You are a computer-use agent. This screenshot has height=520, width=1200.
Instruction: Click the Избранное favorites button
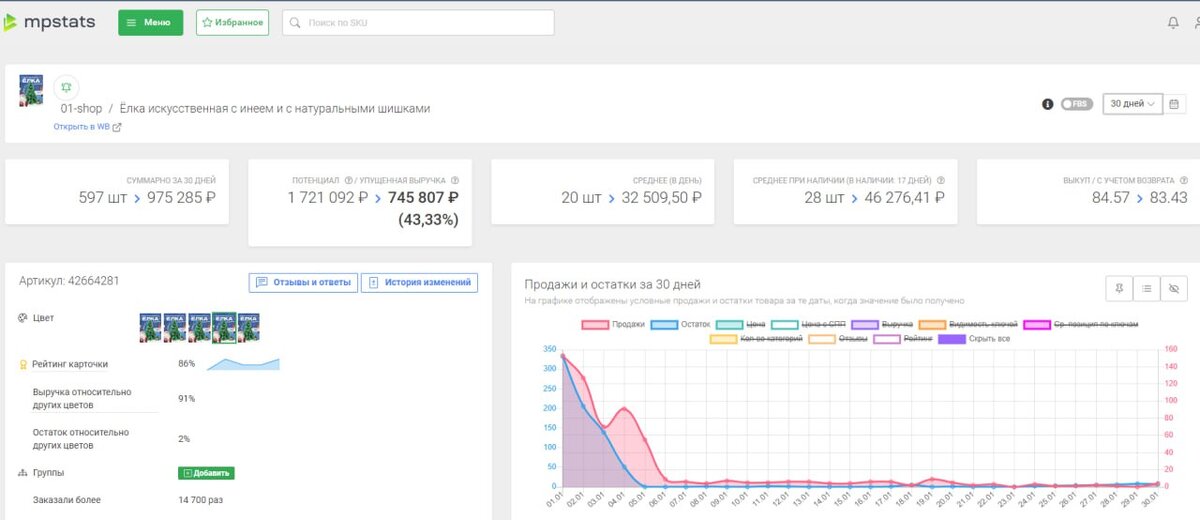[x=232, y=23]
